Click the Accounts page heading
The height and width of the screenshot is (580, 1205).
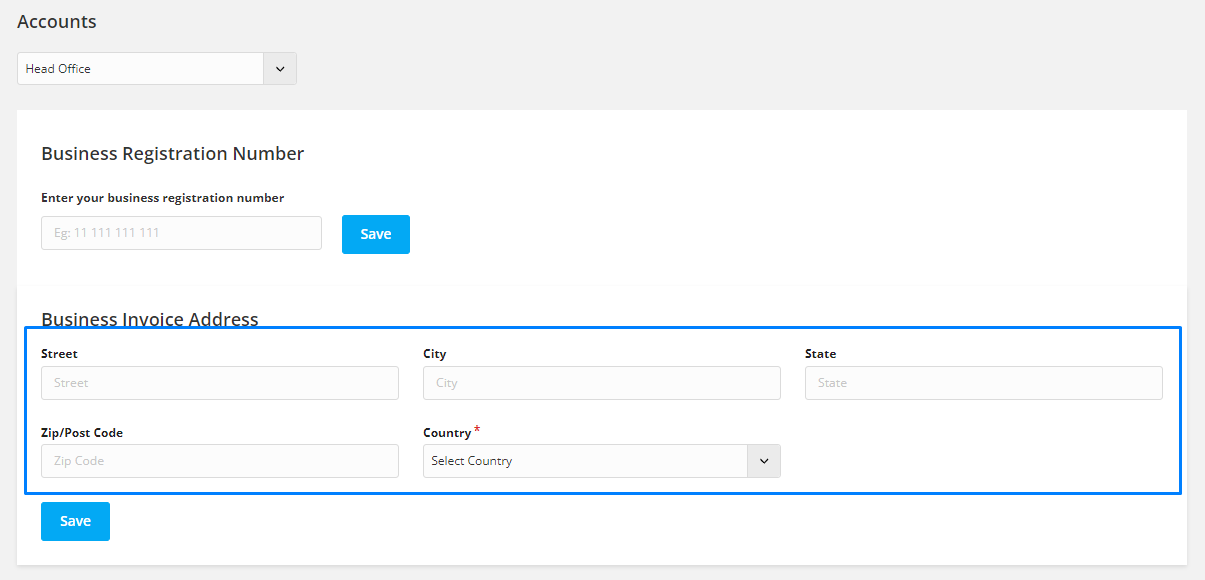click(x=57, y=21)
